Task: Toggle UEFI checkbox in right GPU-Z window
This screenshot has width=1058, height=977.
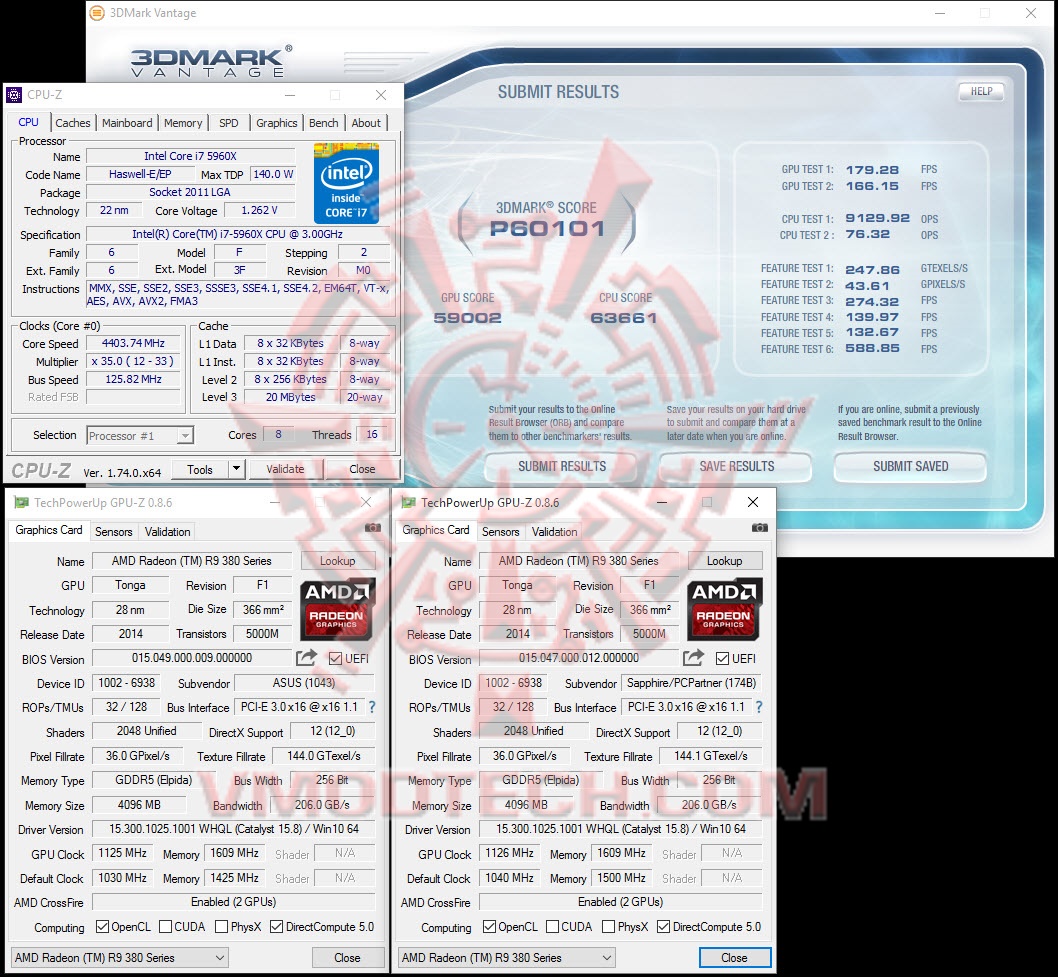Action: (x=722, y=659)
